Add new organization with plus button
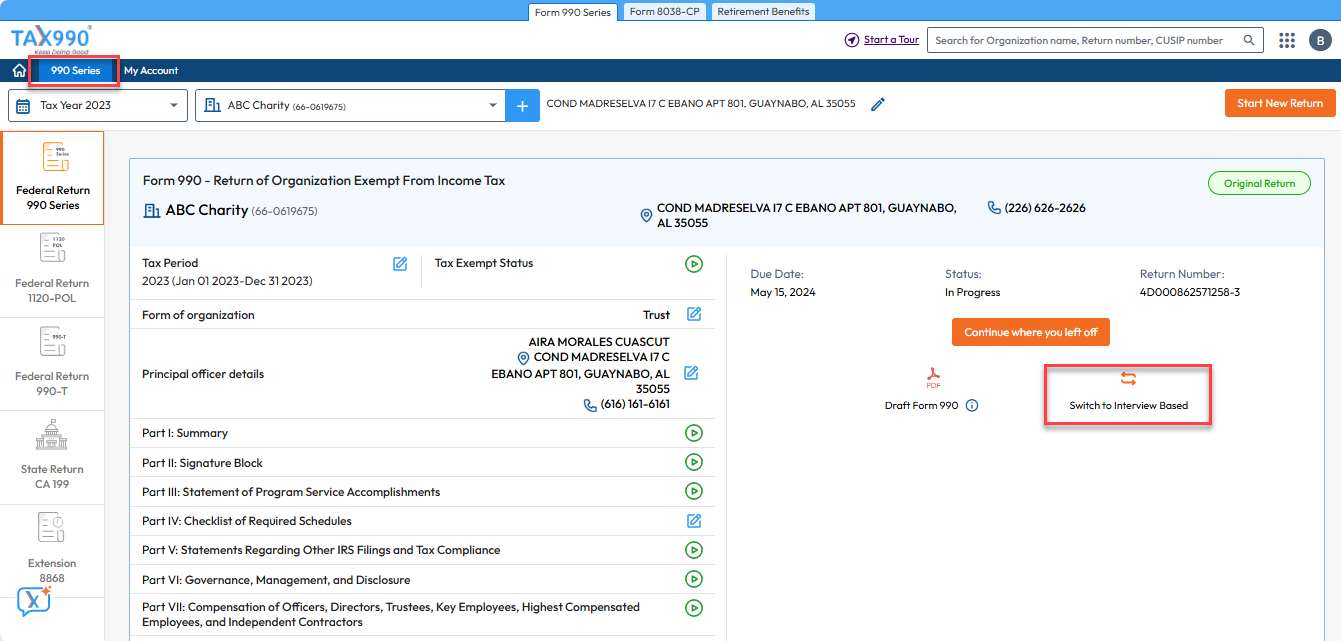 coord(522,105)
